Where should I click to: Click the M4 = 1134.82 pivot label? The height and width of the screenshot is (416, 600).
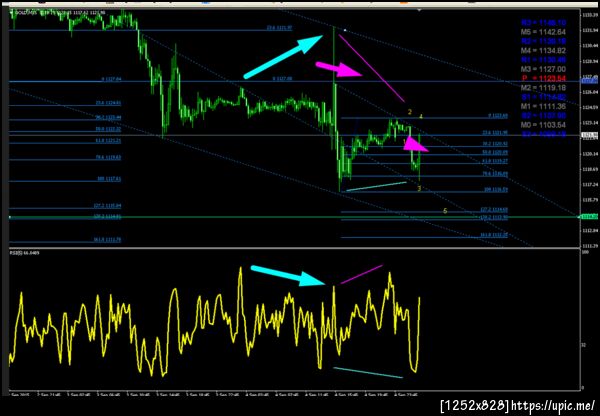pos(543,51)
